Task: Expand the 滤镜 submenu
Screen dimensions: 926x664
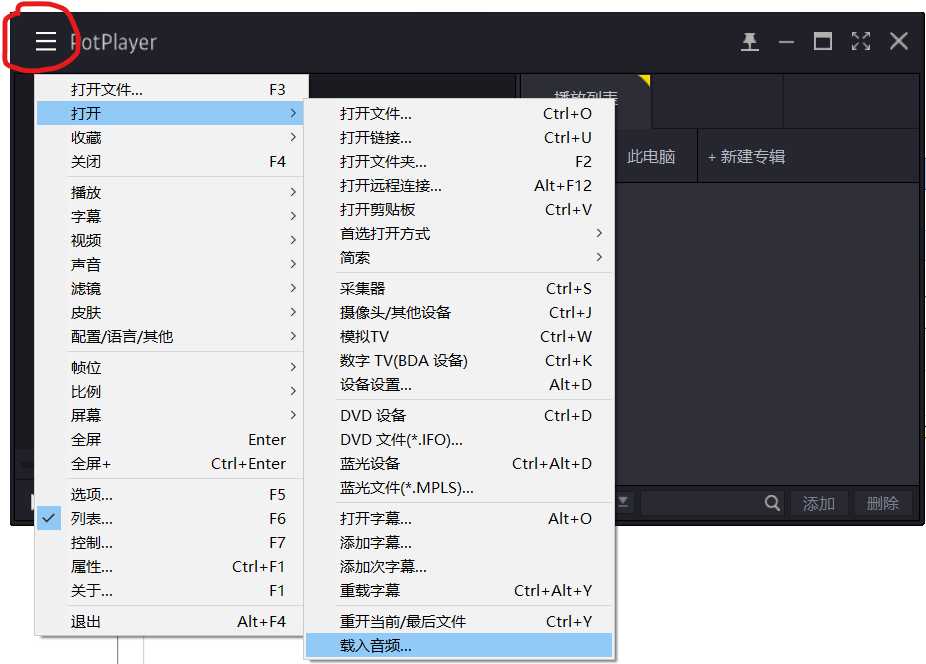Action: tap(170, 288)
